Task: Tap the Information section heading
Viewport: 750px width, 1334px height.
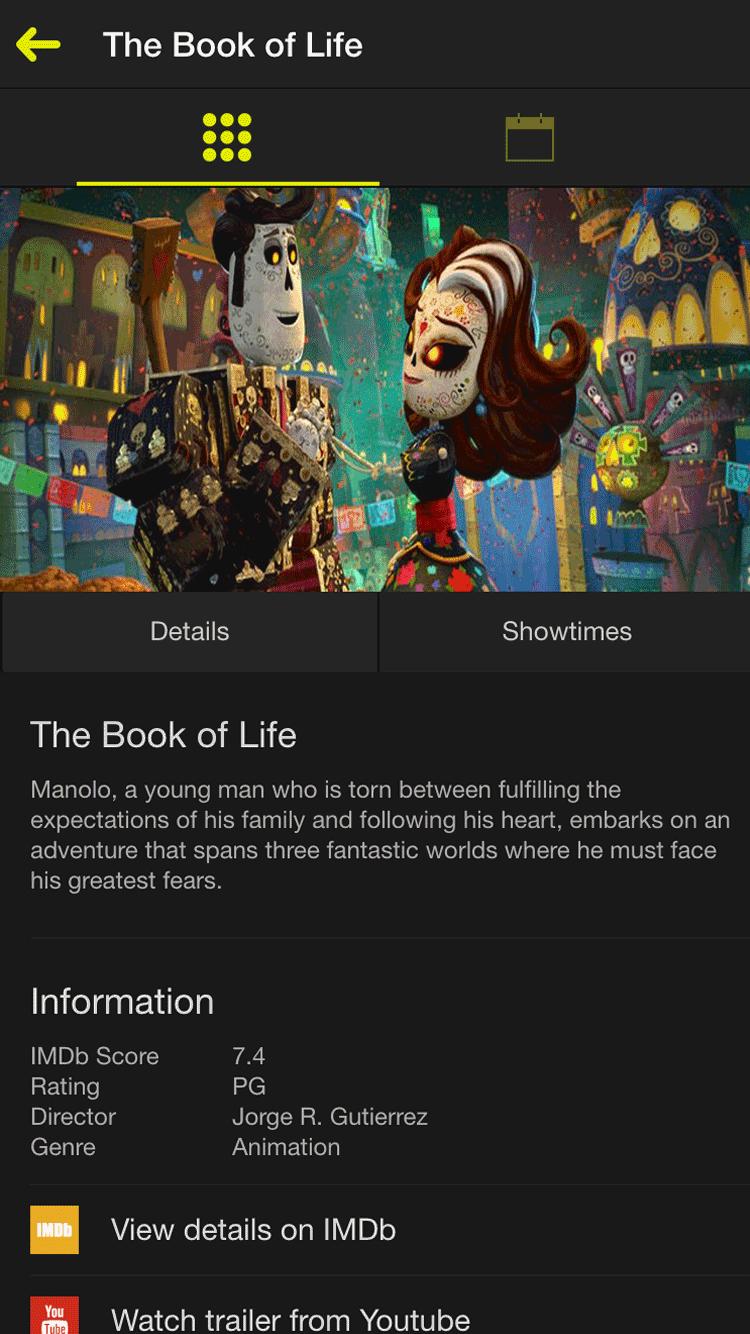Action: click(x=122, y=1001)
